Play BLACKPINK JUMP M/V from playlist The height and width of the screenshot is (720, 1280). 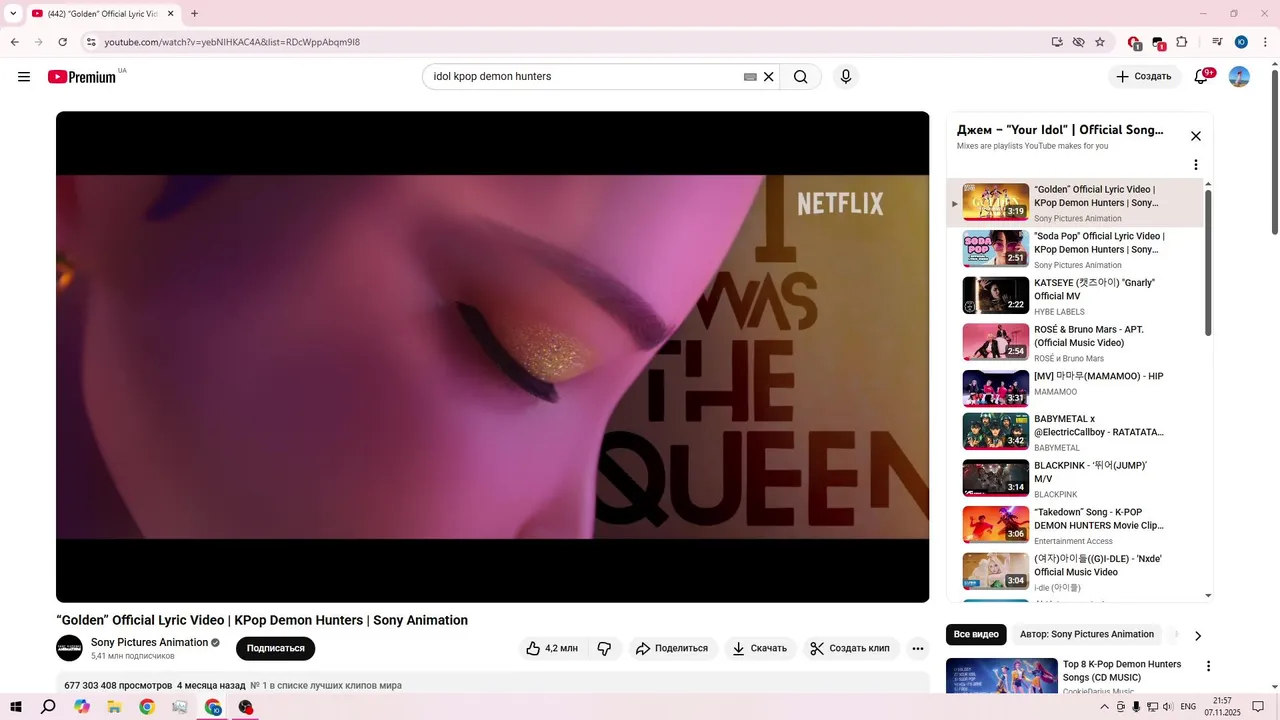1075,479
